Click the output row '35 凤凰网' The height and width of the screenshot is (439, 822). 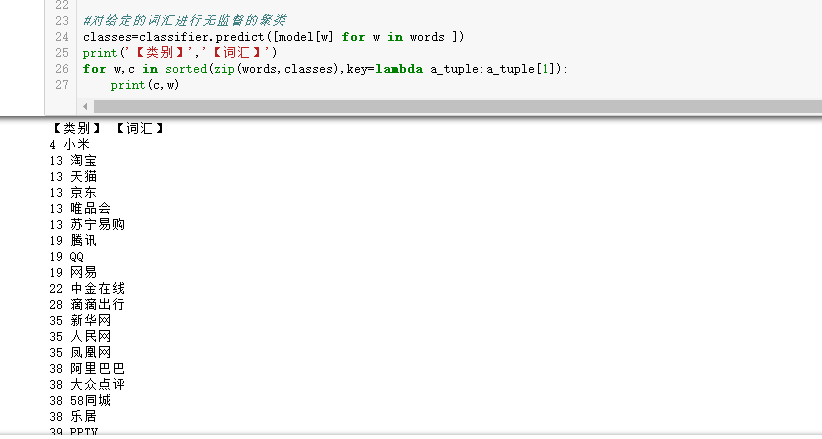(x=79, y=352)
